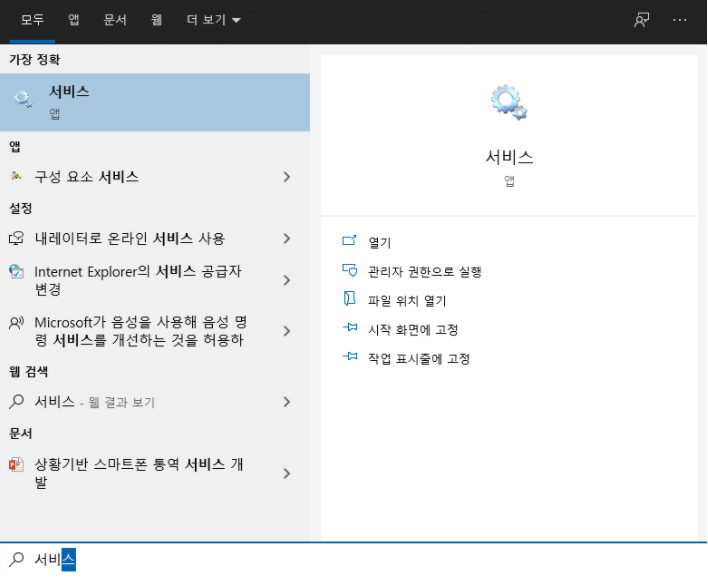Click the magnifier icon in 웹 검색
This screenshot has width=708, height=581.
coord(16,401)
